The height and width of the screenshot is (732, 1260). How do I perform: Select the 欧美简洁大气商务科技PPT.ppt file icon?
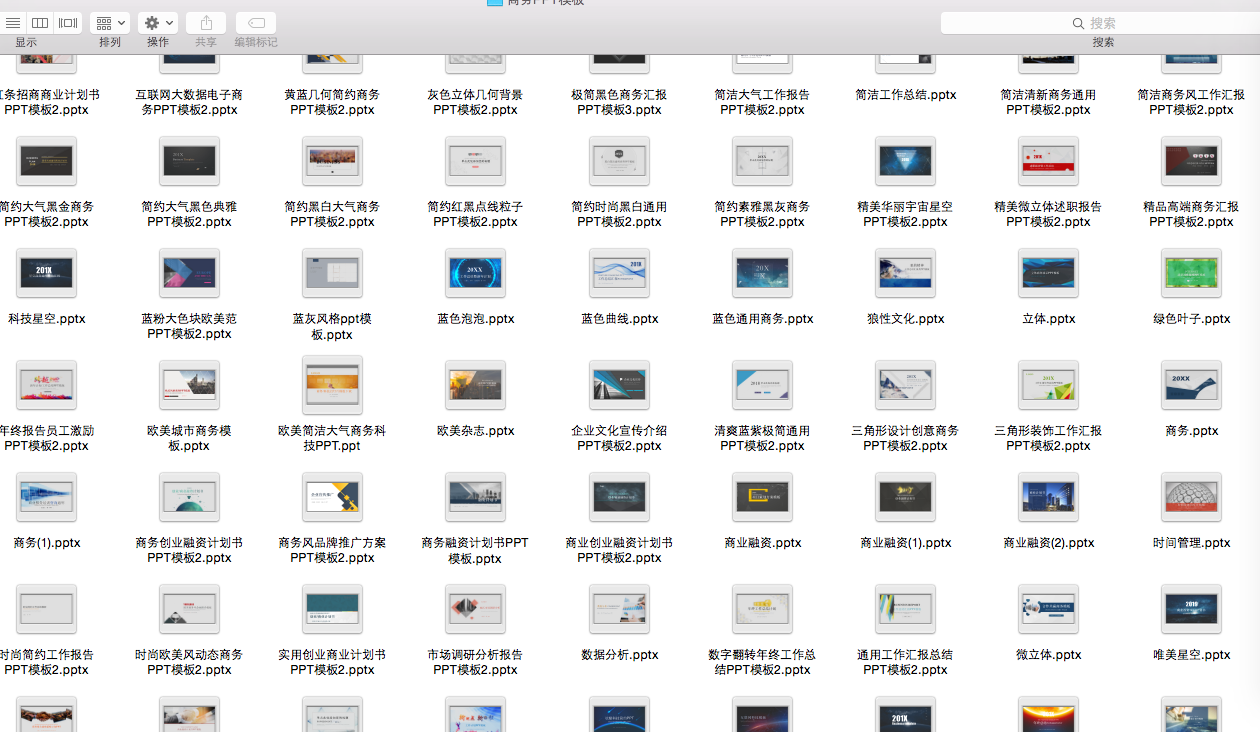332,385
